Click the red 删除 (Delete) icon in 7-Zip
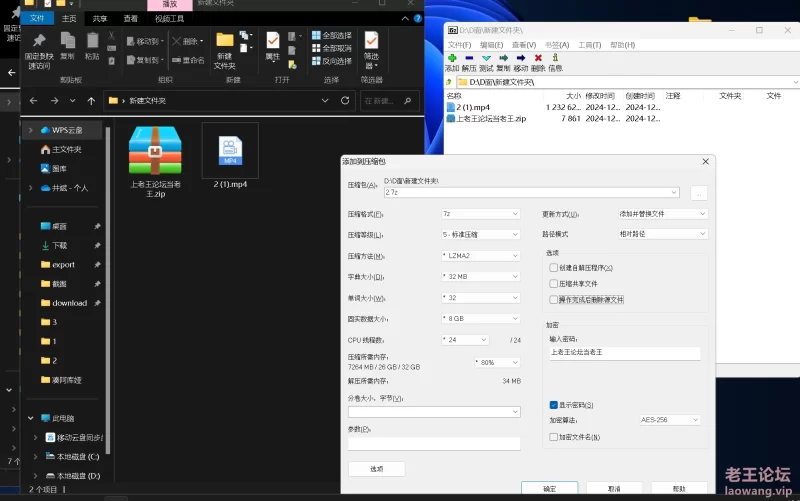Image resolution: width=800 pixels, height=501 pixels. coord(538,58)
